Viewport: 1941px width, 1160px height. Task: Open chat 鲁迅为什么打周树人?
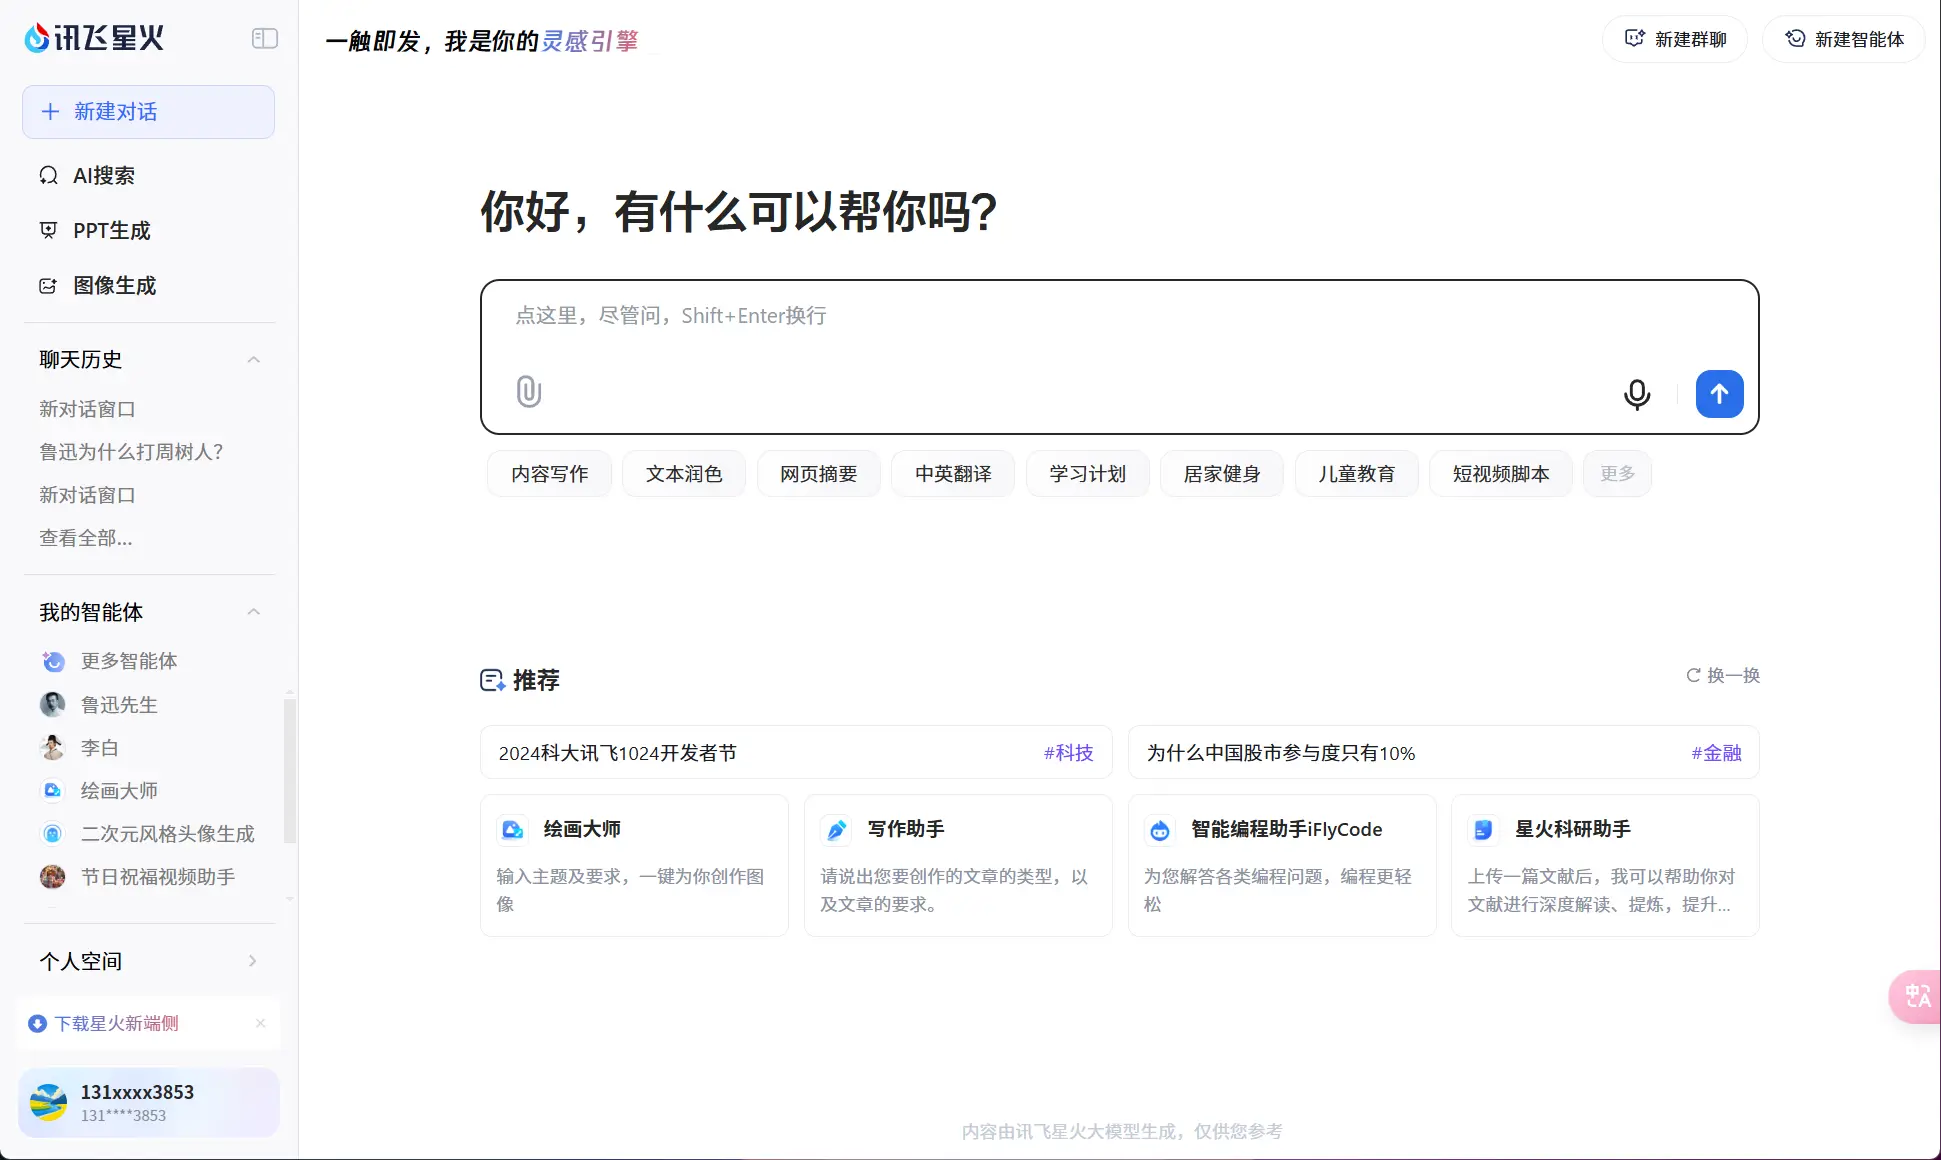131,452
